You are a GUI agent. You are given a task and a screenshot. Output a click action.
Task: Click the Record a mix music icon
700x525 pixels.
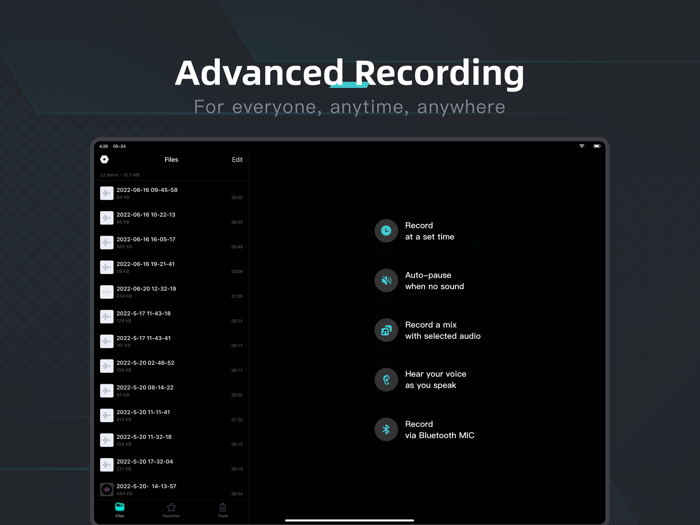point(386,330)
